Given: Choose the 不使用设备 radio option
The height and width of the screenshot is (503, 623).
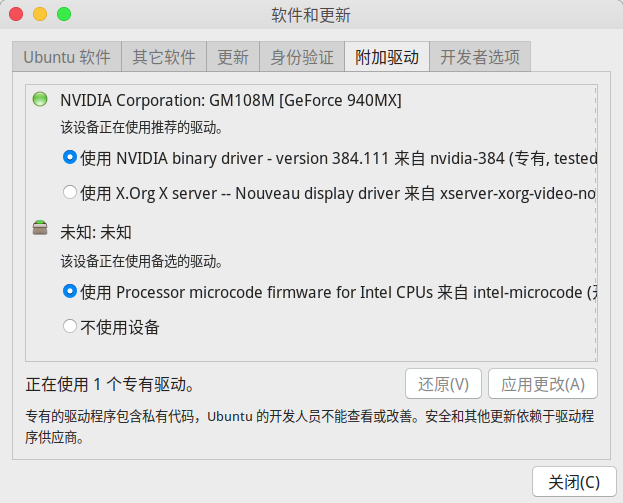Looking at the screenshot, I should (69, 326).
